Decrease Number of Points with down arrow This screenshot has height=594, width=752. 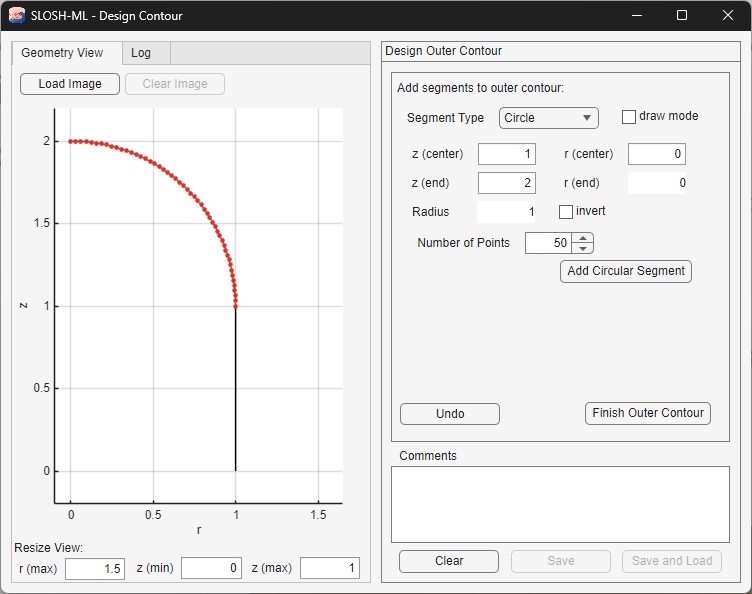[583, 248]
